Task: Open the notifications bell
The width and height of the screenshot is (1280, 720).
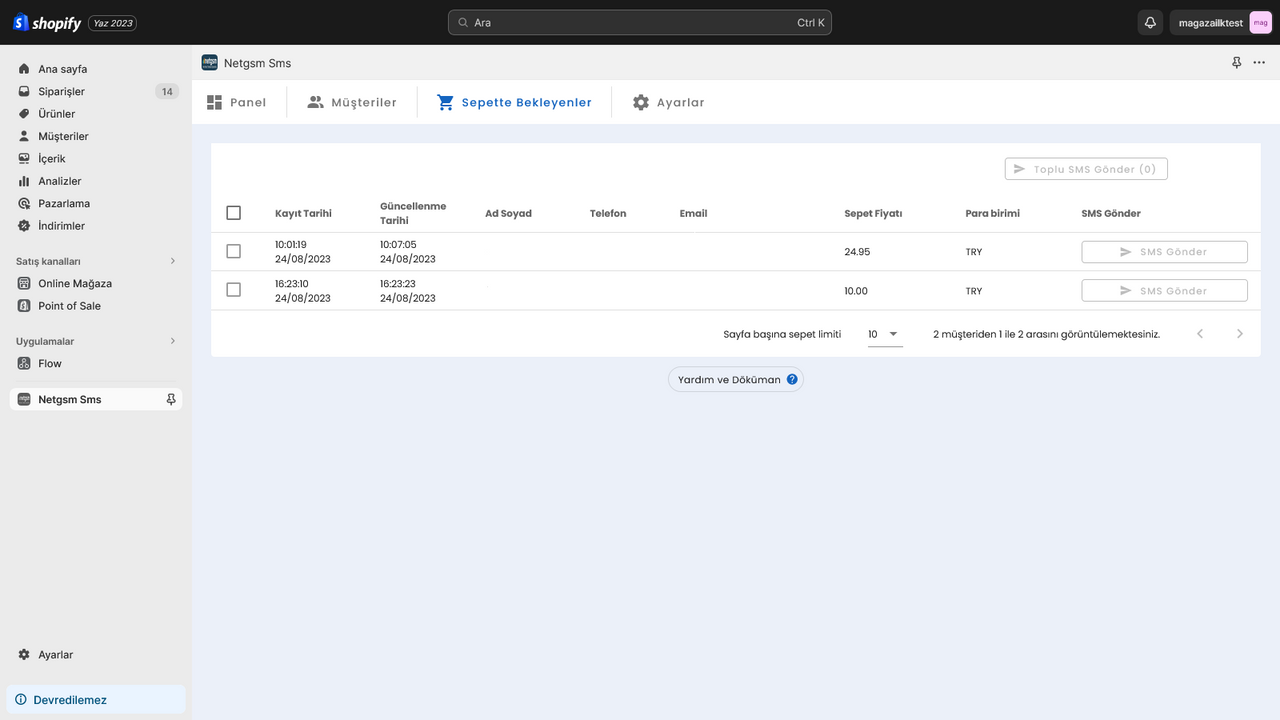Action: 1150,22
